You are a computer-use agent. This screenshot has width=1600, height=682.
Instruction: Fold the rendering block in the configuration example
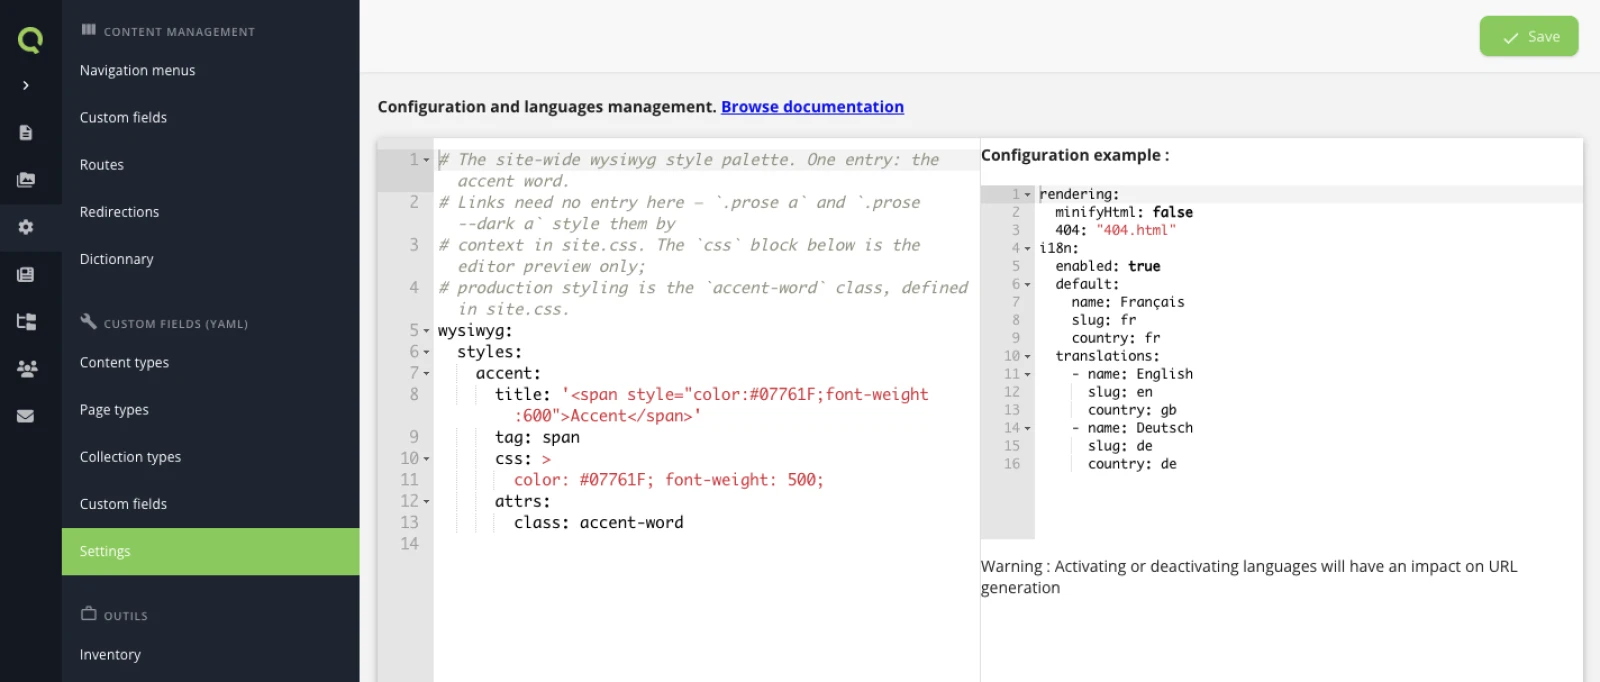(1028, 195)
